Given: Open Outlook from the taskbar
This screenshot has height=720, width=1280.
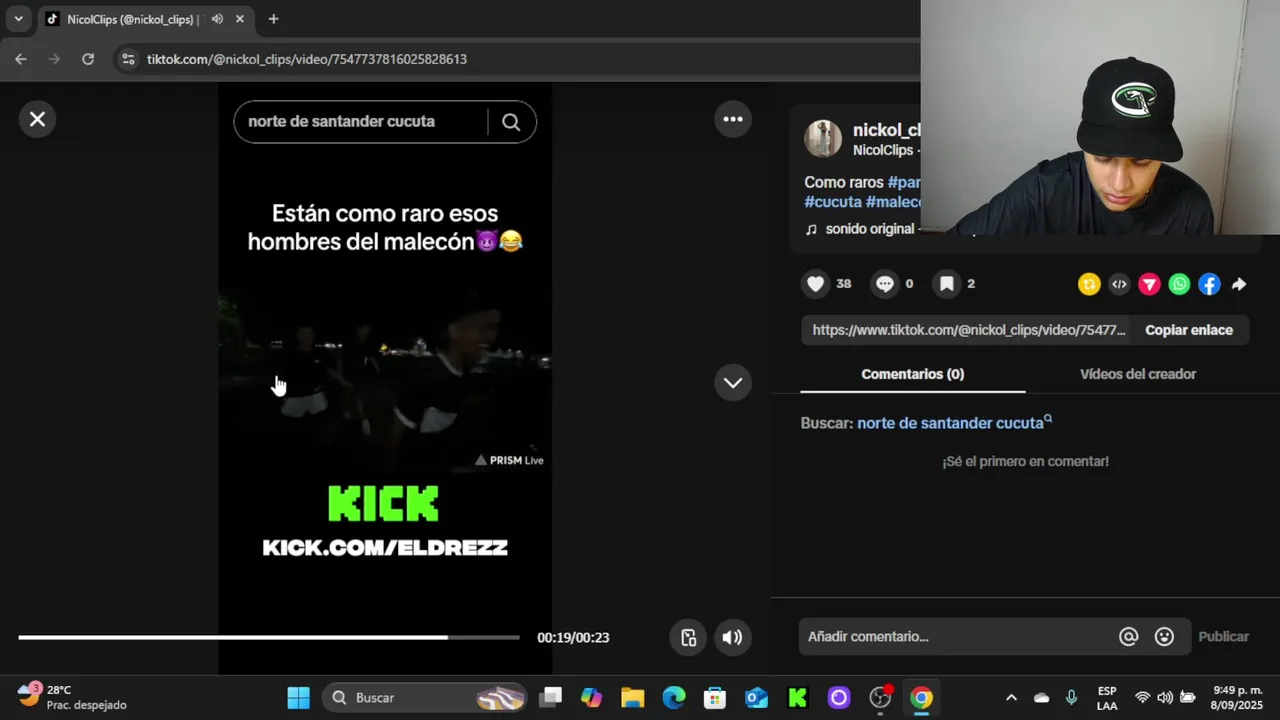Looking at the screenshot, I should 756,697.
